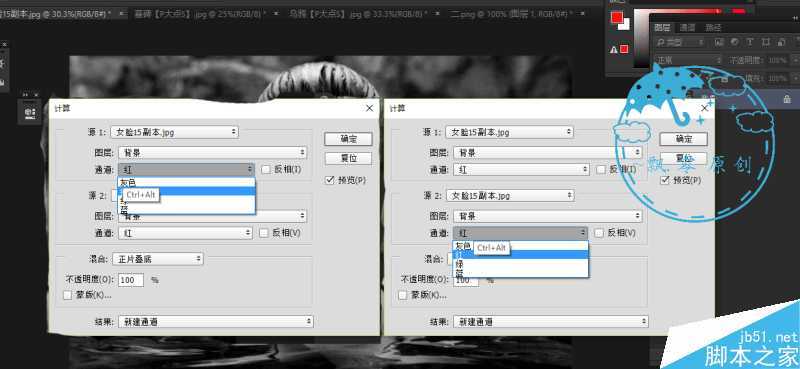Screen dimensions: 800x369
Task: Click the red foreground color swatch
Action: 617,18
